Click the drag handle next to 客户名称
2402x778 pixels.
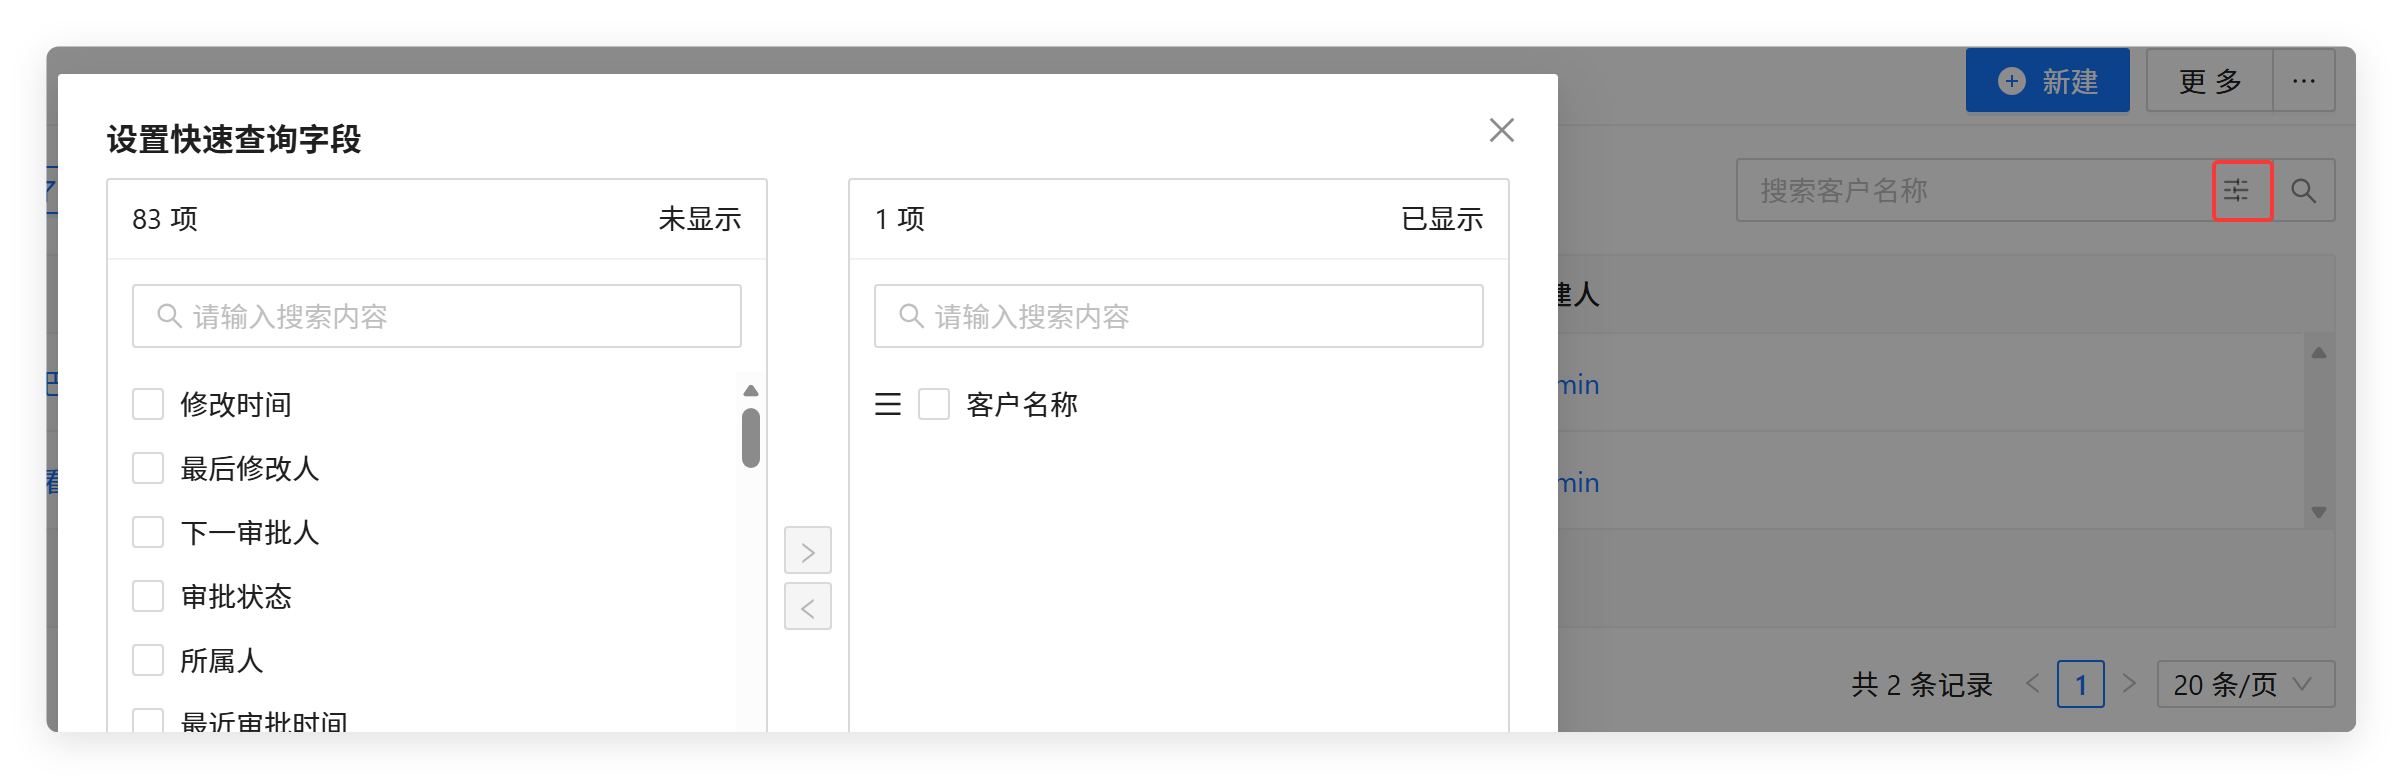tap(887, 404)
